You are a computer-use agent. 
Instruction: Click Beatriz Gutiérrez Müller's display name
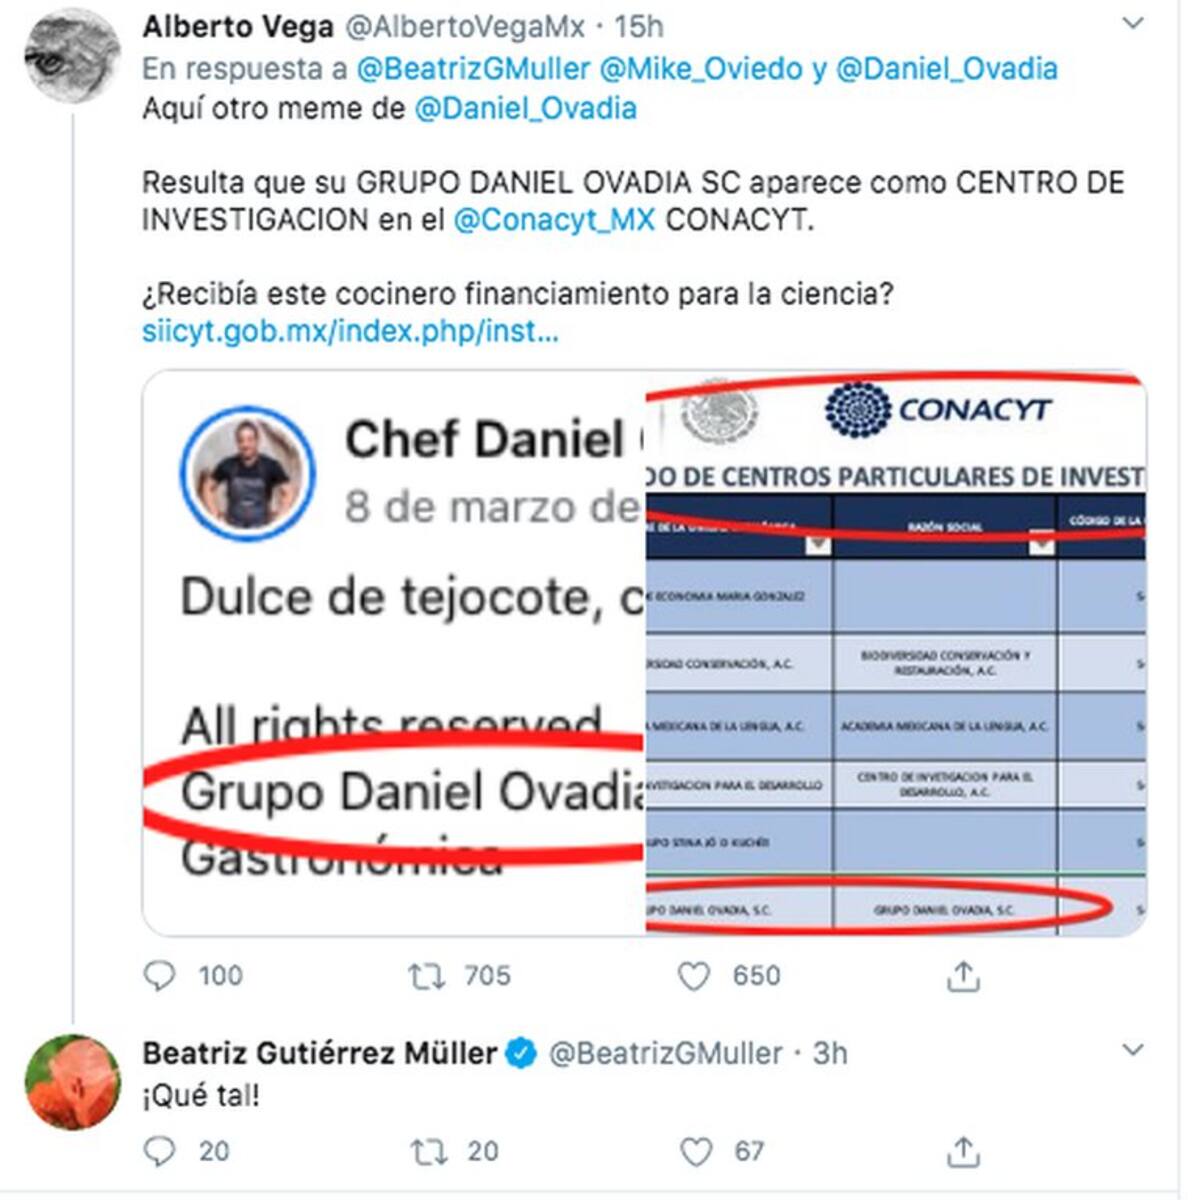pos(319,1053)
